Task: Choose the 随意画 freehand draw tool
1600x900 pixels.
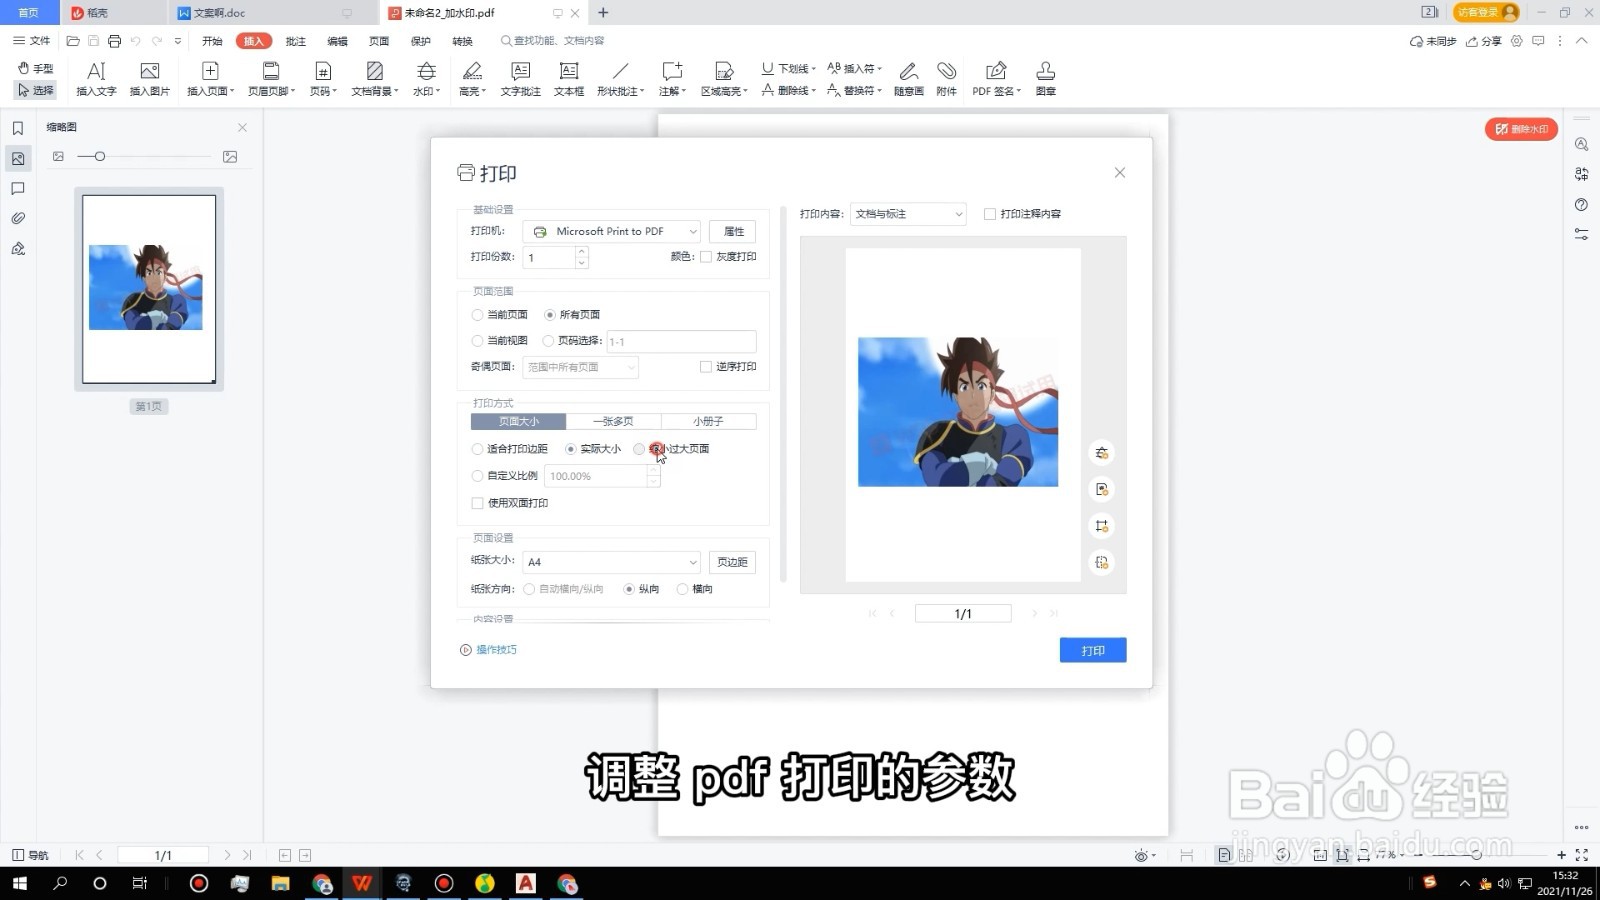Action: pyautogui.click(x=909, y=78)
